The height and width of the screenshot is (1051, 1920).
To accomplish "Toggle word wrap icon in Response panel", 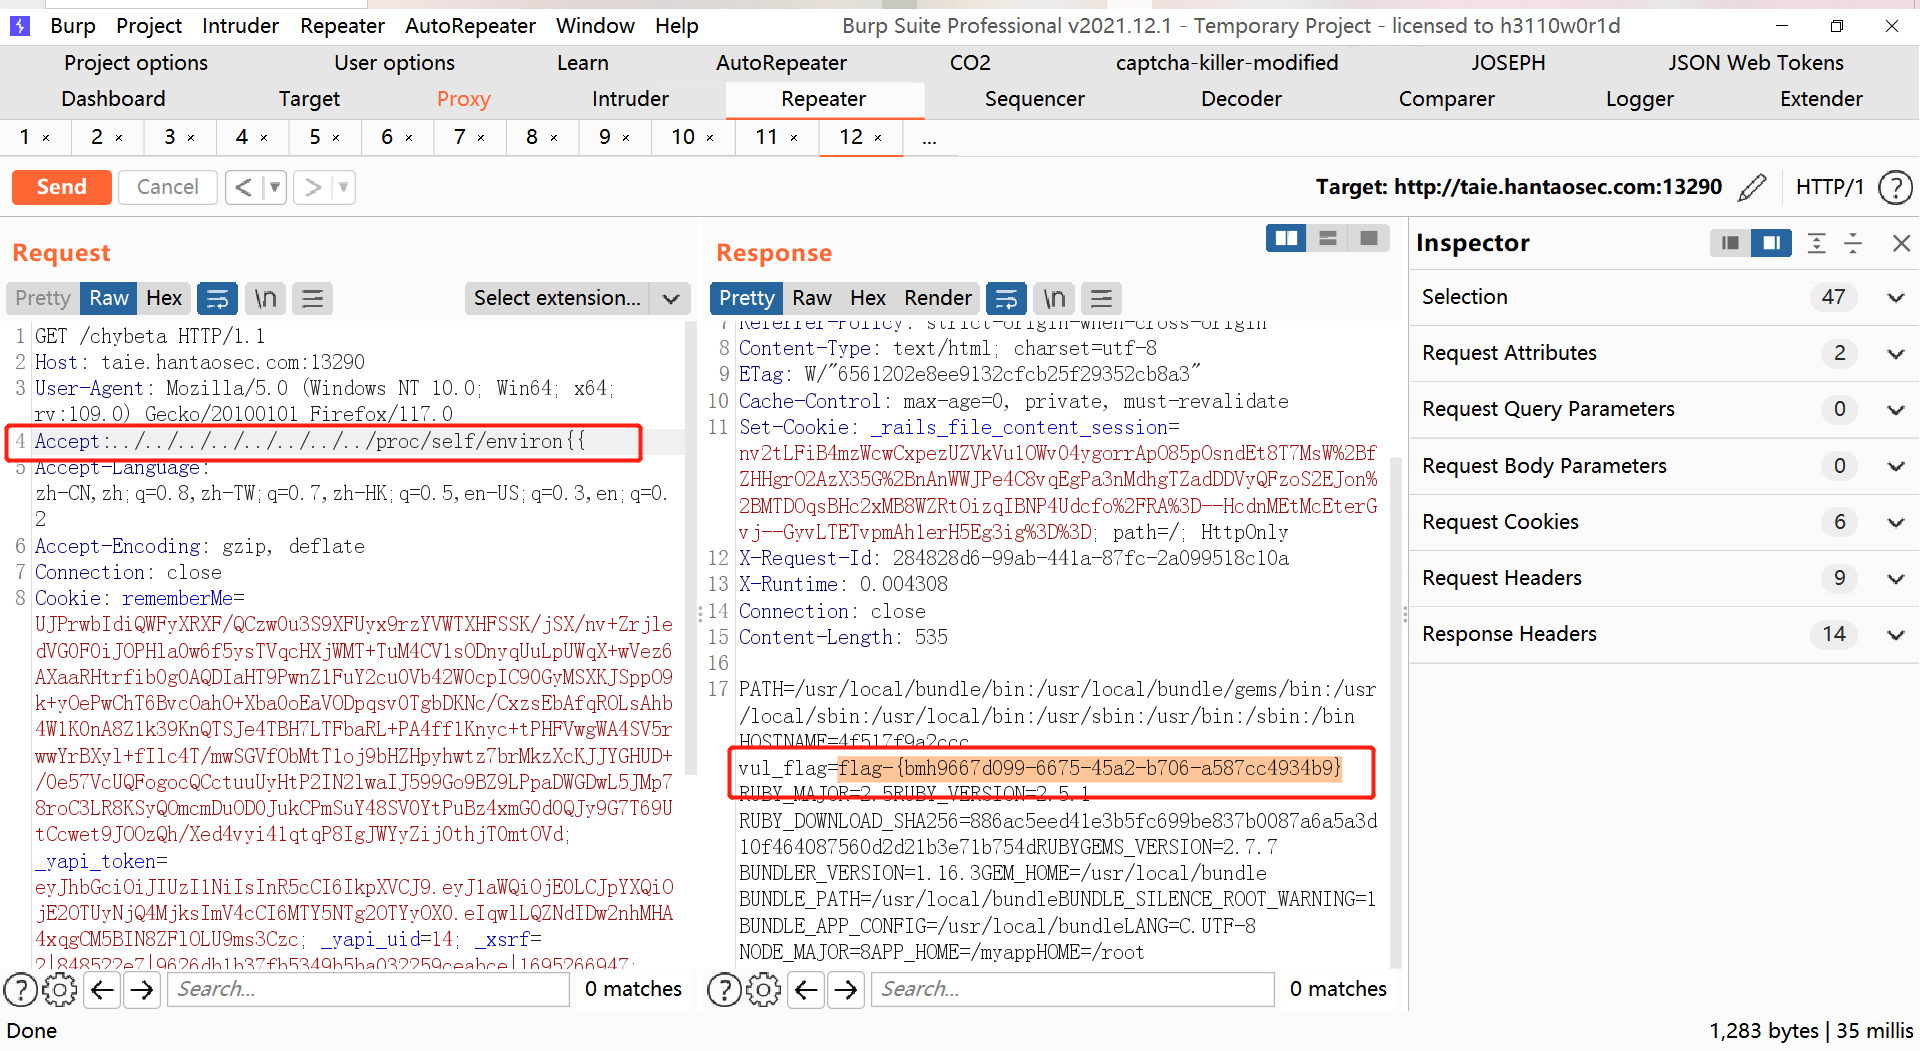I will pyautogui.click(x=1006, y=298).
